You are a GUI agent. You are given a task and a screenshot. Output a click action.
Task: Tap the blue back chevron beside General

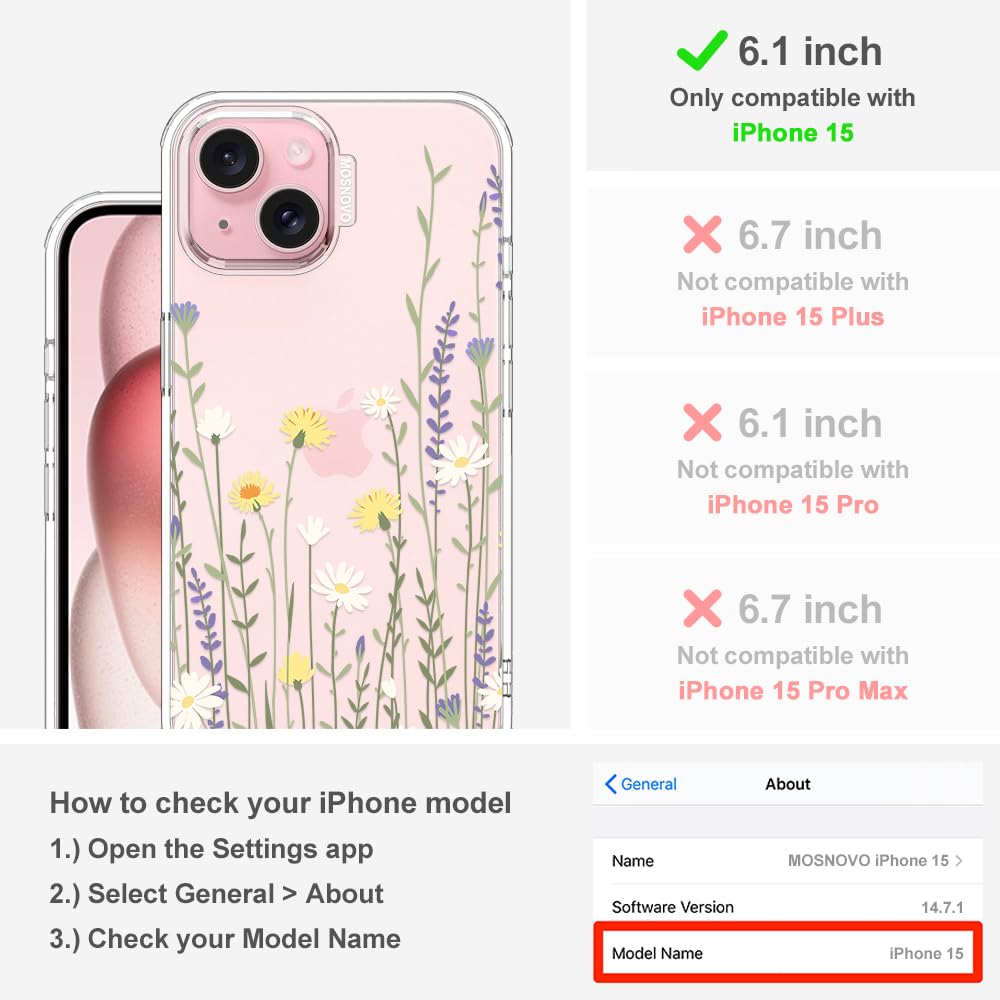pos(610,784)
